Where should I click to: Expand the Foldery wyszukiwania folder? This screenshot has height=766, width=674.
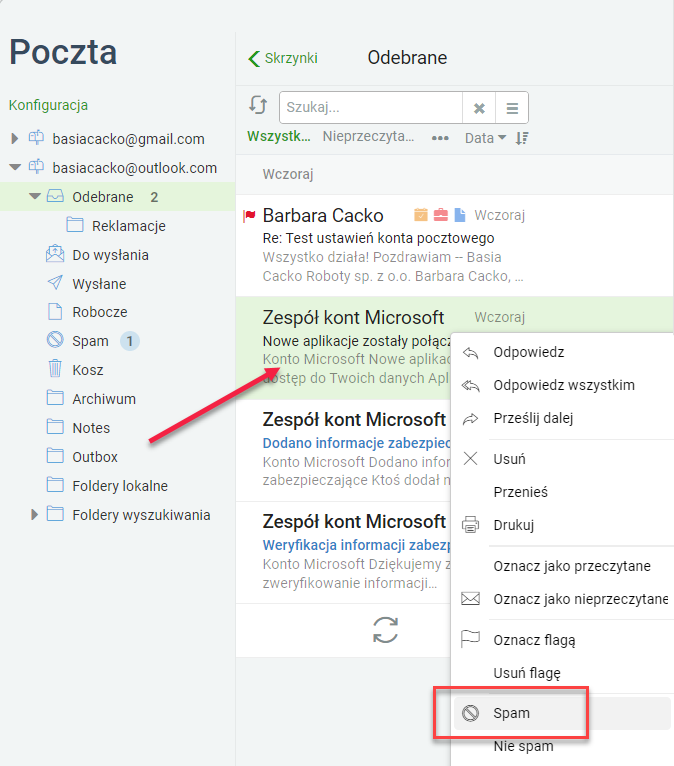[x=34, y=514]
